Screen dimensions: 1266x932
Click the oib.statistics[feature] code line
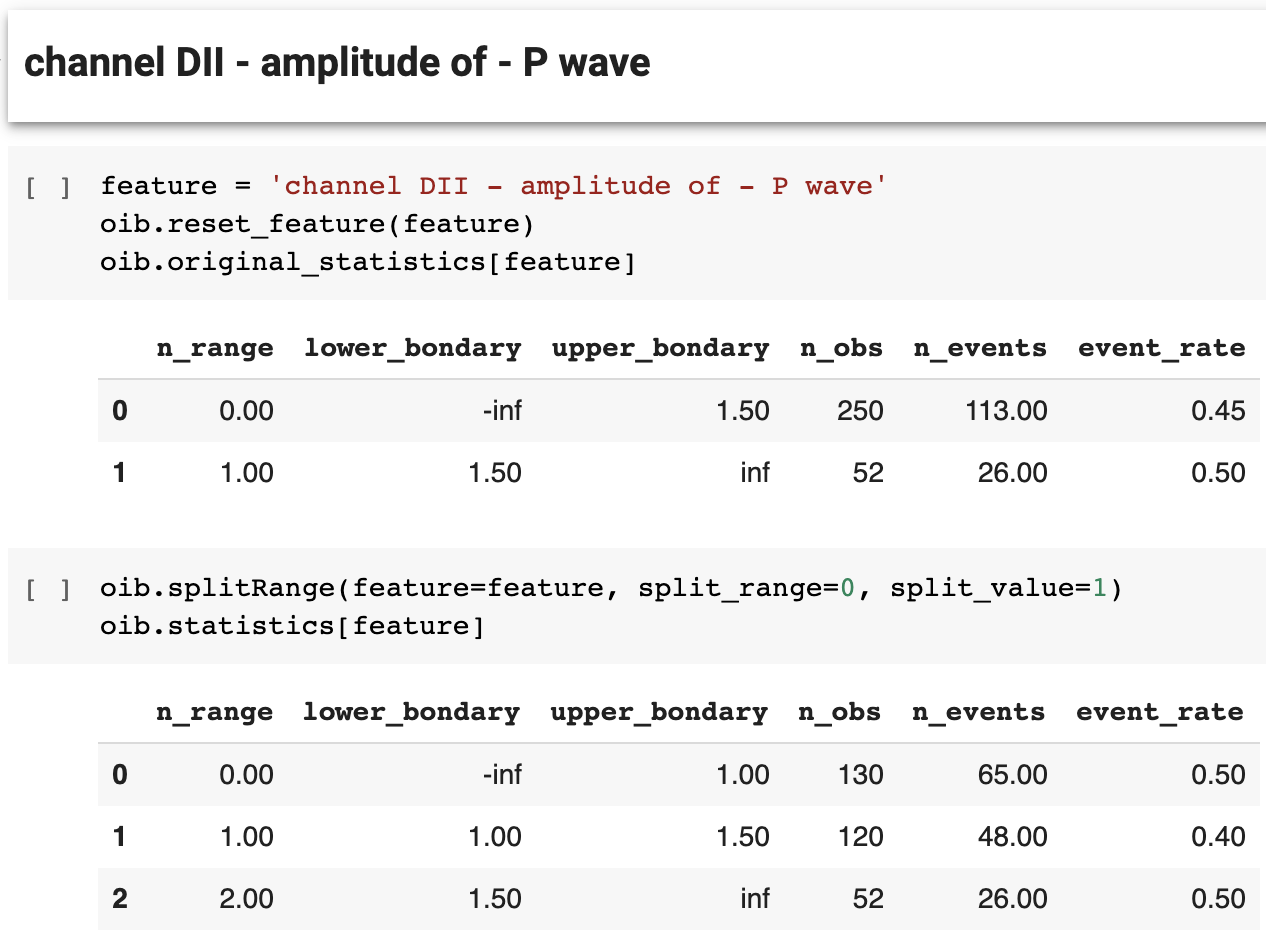292,626
